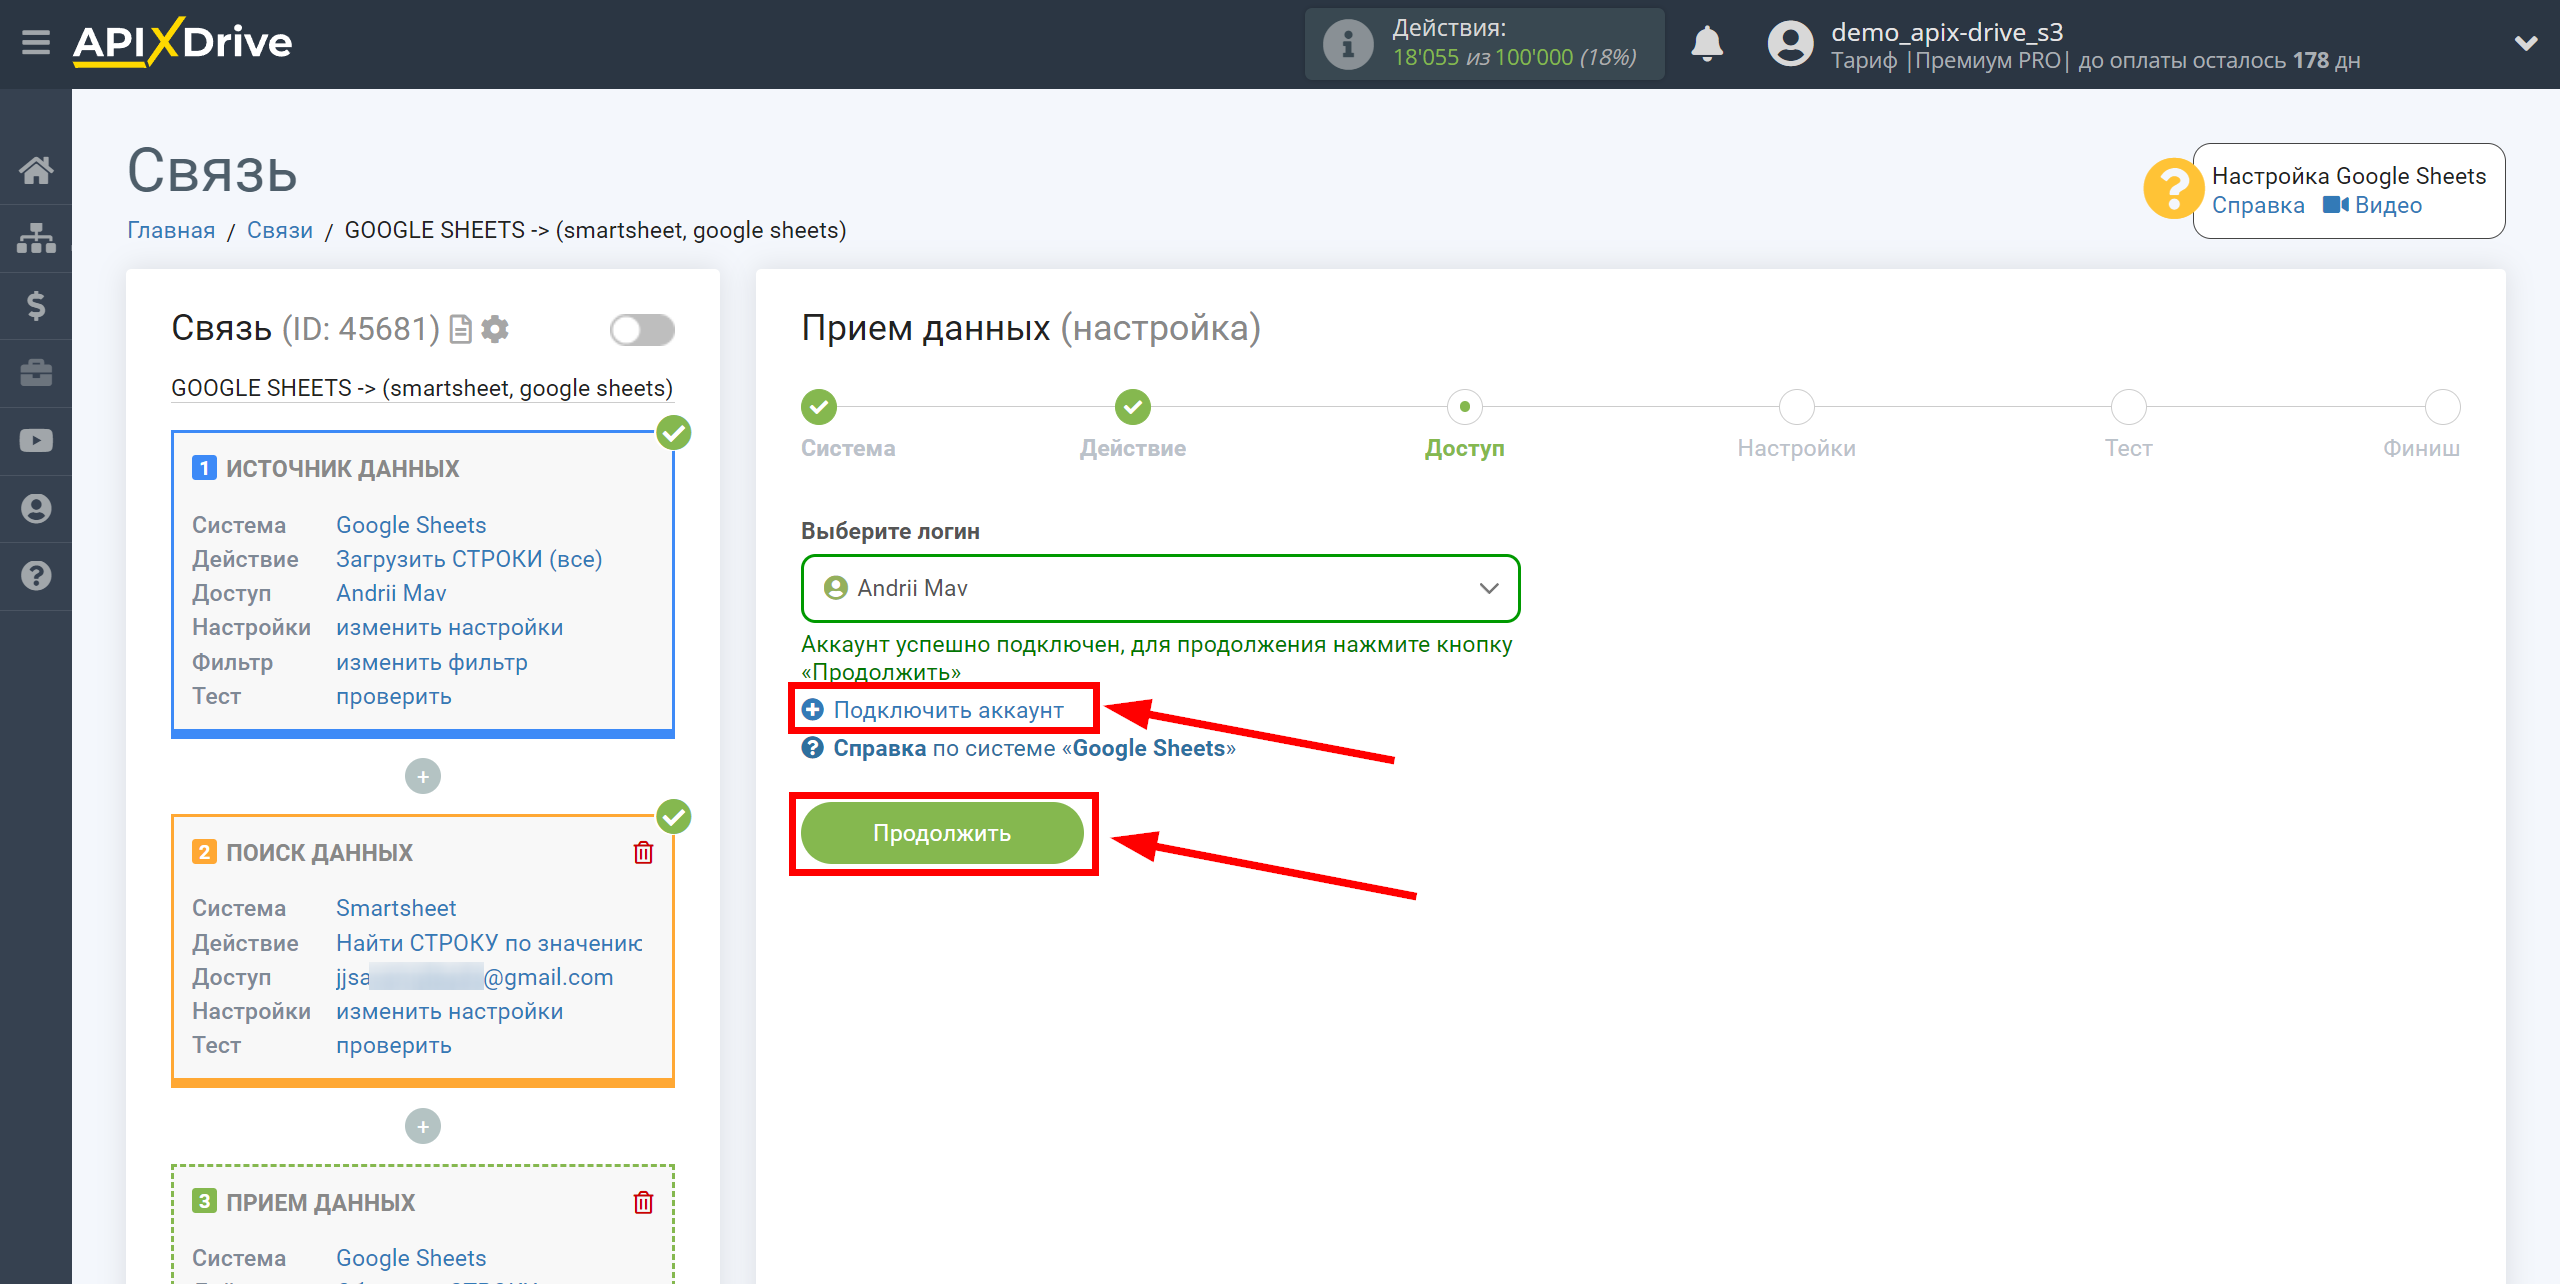Copy connection ID document icon
This screenshot has height=1284, width=2560.
click(460, 329)
